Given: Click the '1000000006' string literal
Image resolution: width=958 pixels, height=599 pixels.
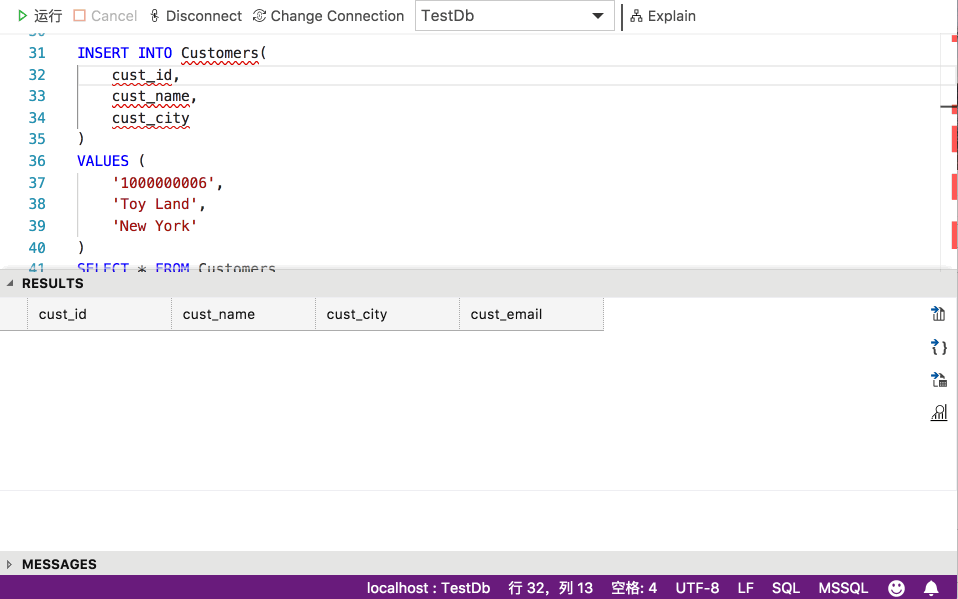Looking at the screenshot, I should click(x=164, y=183).
